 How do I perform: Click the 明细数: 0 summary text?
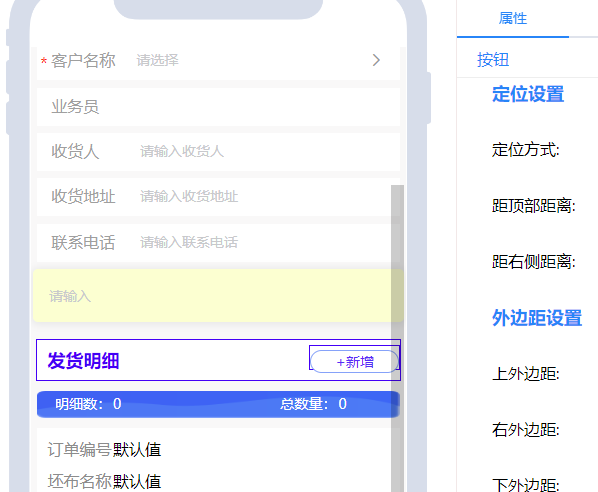click(88, 404)
